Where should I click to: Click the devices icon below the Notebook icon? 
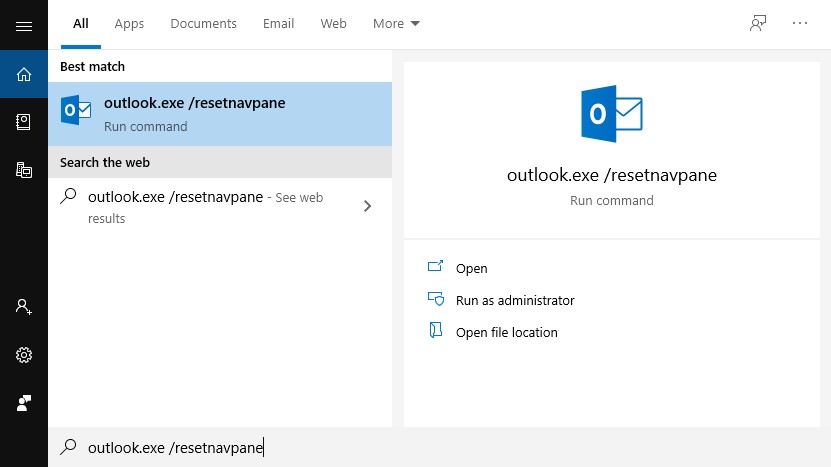[24, 170]
